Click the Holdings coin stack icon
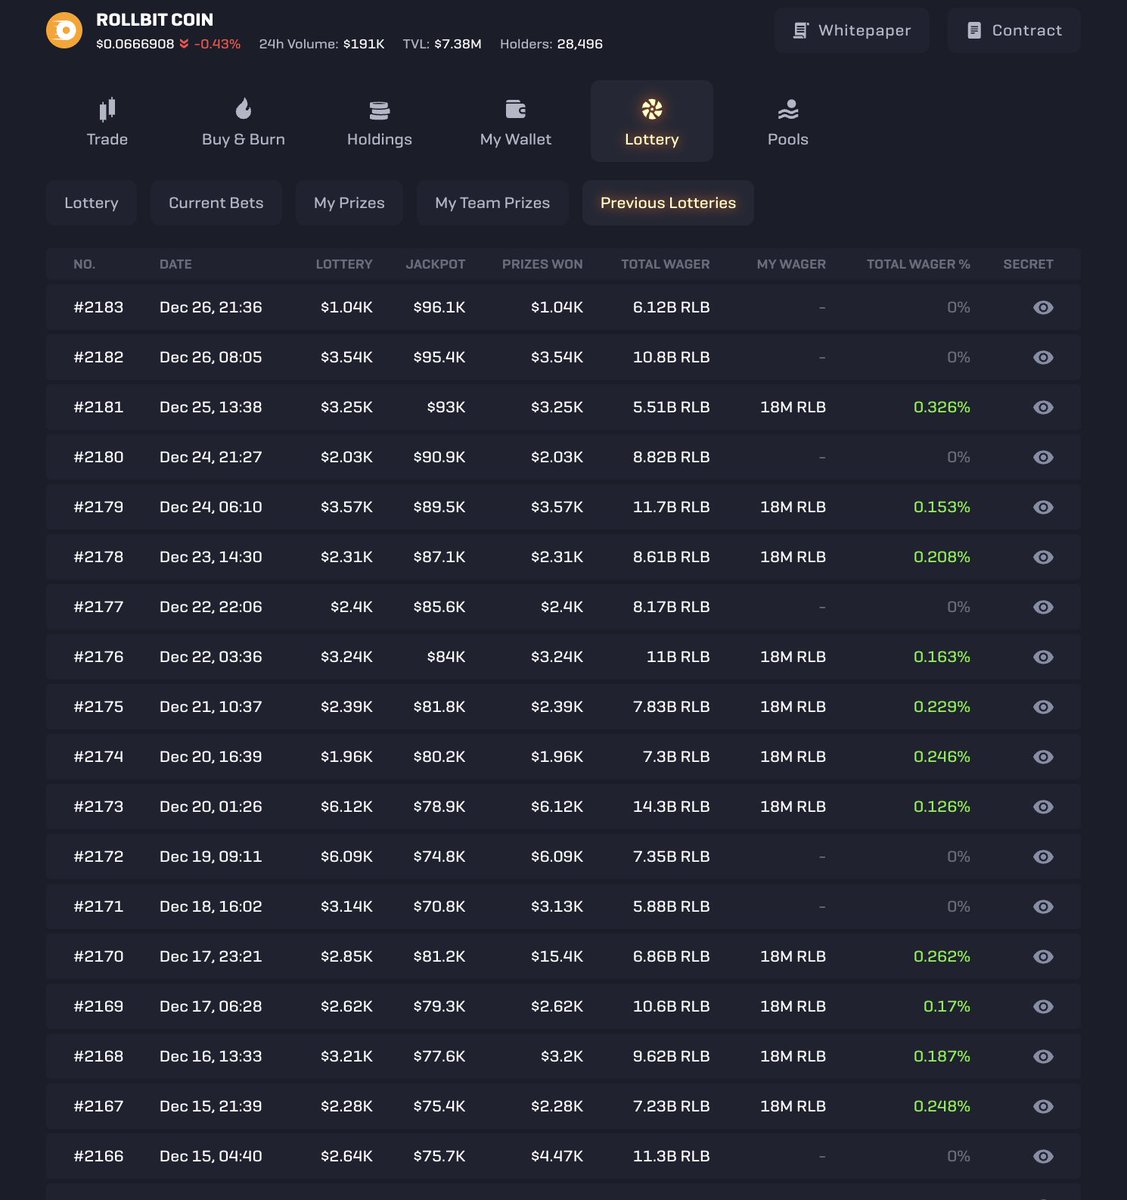The height and width of the screenshot is (1200, 1127). pos(379,109)
